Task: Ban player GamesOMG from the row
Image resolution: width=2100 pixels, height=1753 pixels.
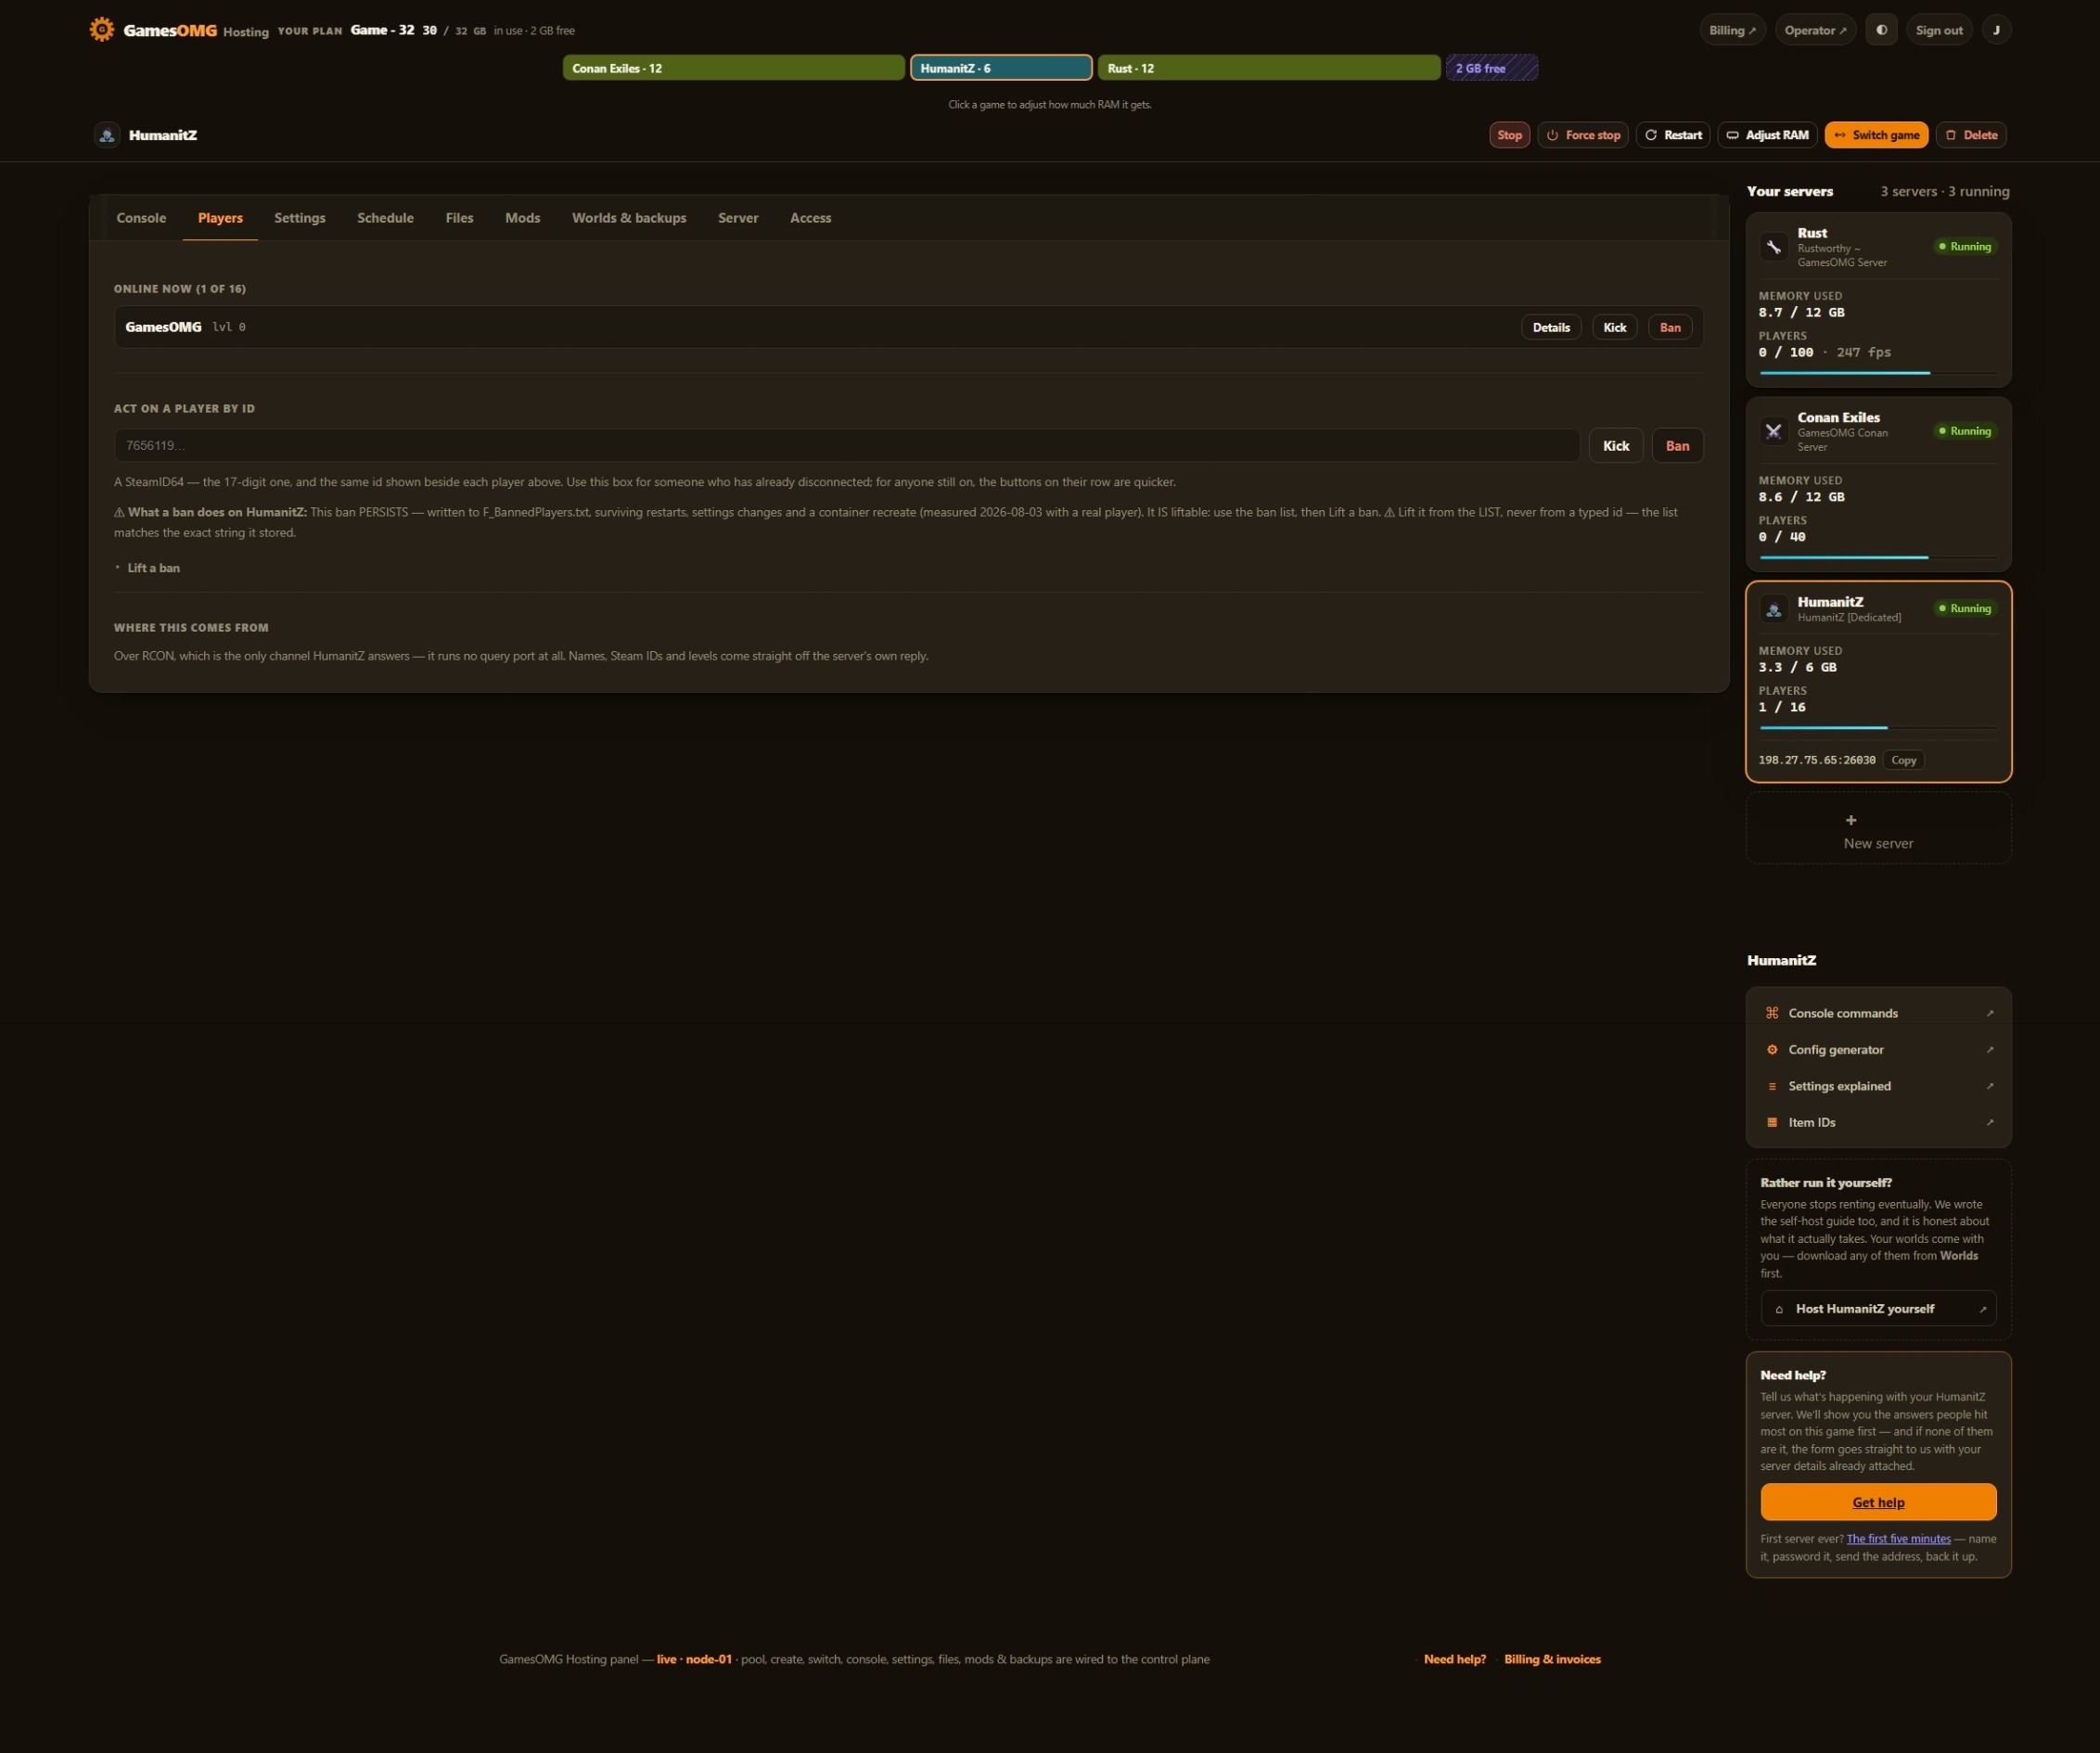Action: pos(1669,327)
